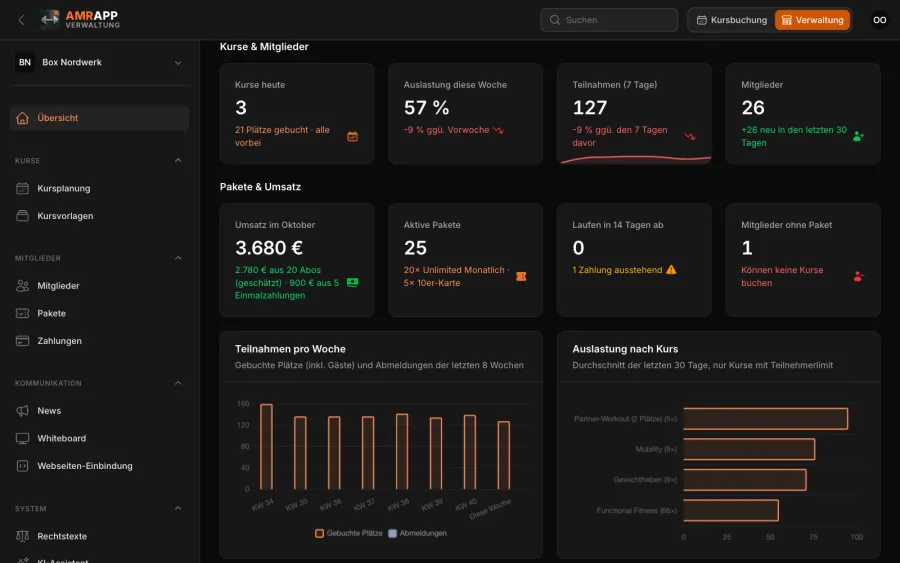Click the News megaphone icon
900x563 pixels.
(x=22, y=411)
